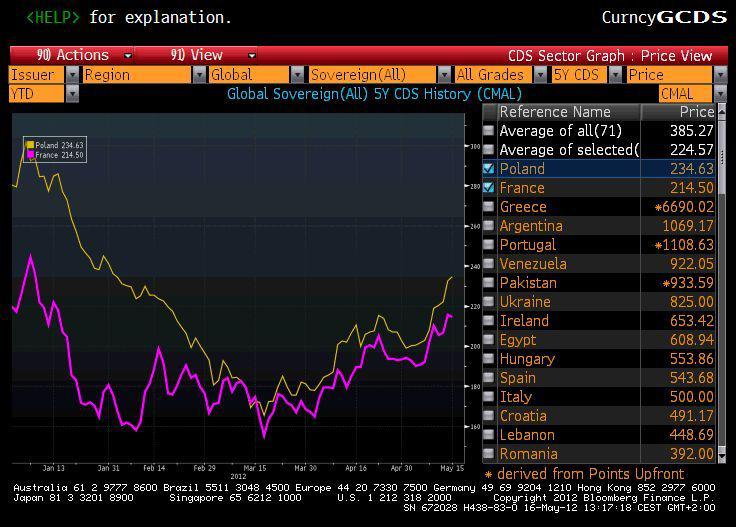Select the Venezuela reference name
The width and height of the screenshot is (736, 527).
(x=533, y=264)
